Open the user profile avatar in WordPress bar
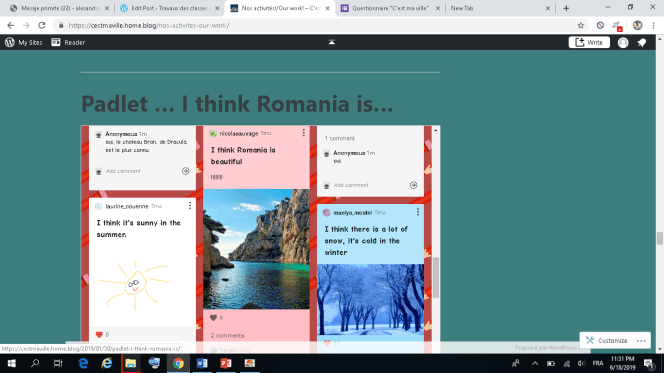The width and height of the screenshot is (664, 373). click(623, 42)
